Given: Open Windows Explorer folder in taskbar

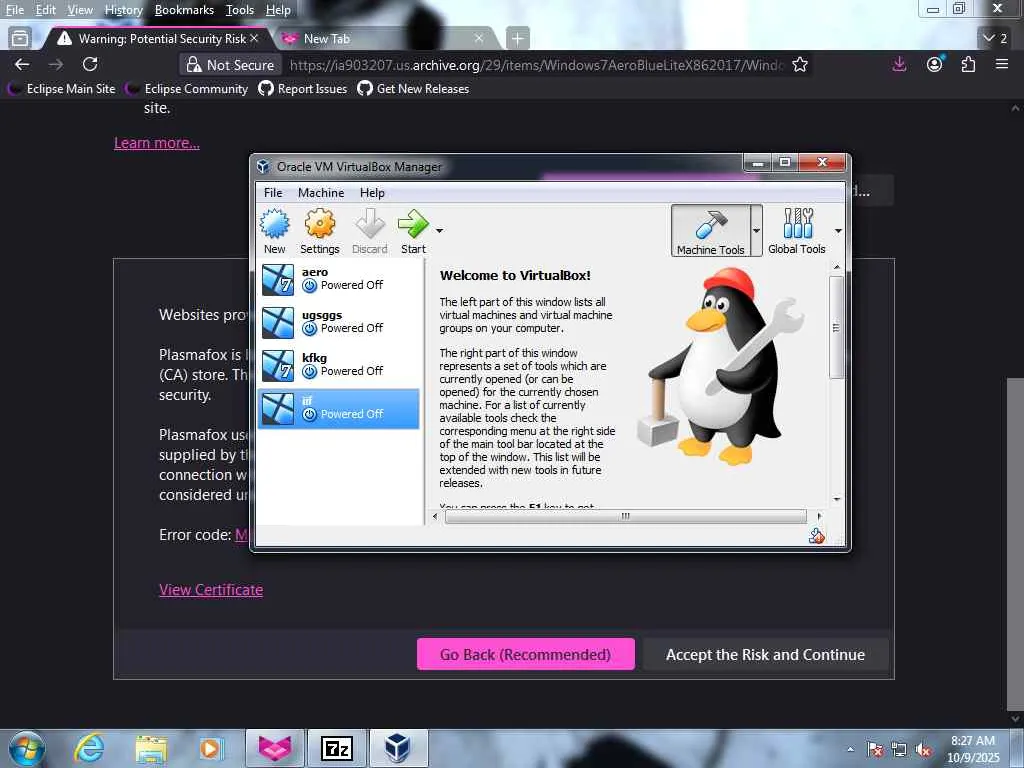Looking at the screenshot, I should 152,748.
